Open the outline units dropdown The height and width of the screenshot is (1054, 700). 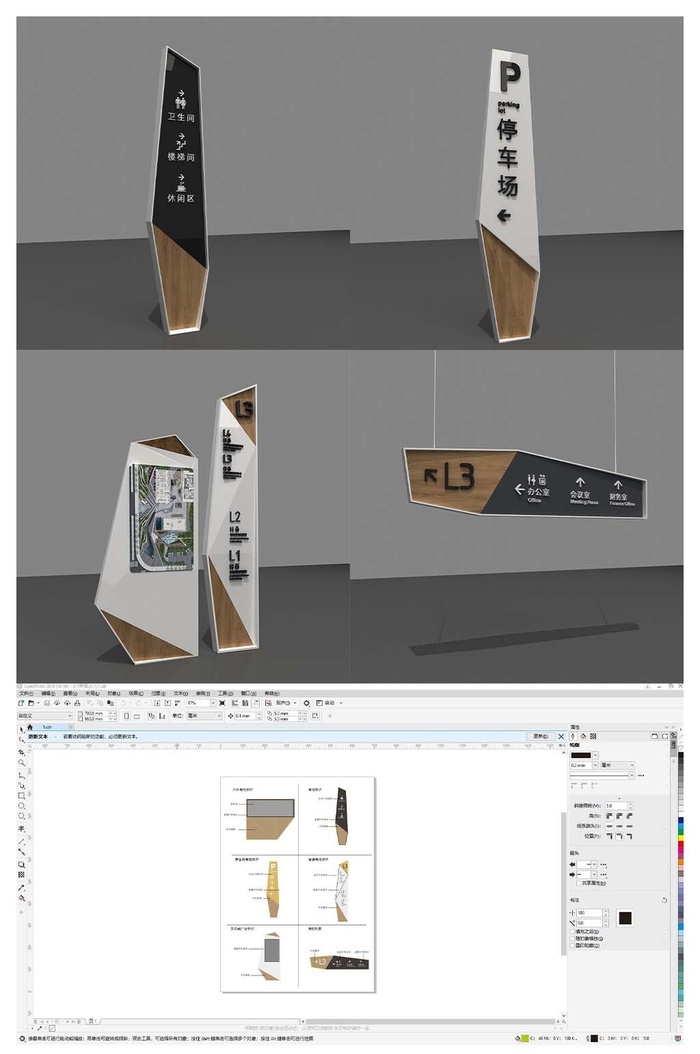(x=631, y=765)
